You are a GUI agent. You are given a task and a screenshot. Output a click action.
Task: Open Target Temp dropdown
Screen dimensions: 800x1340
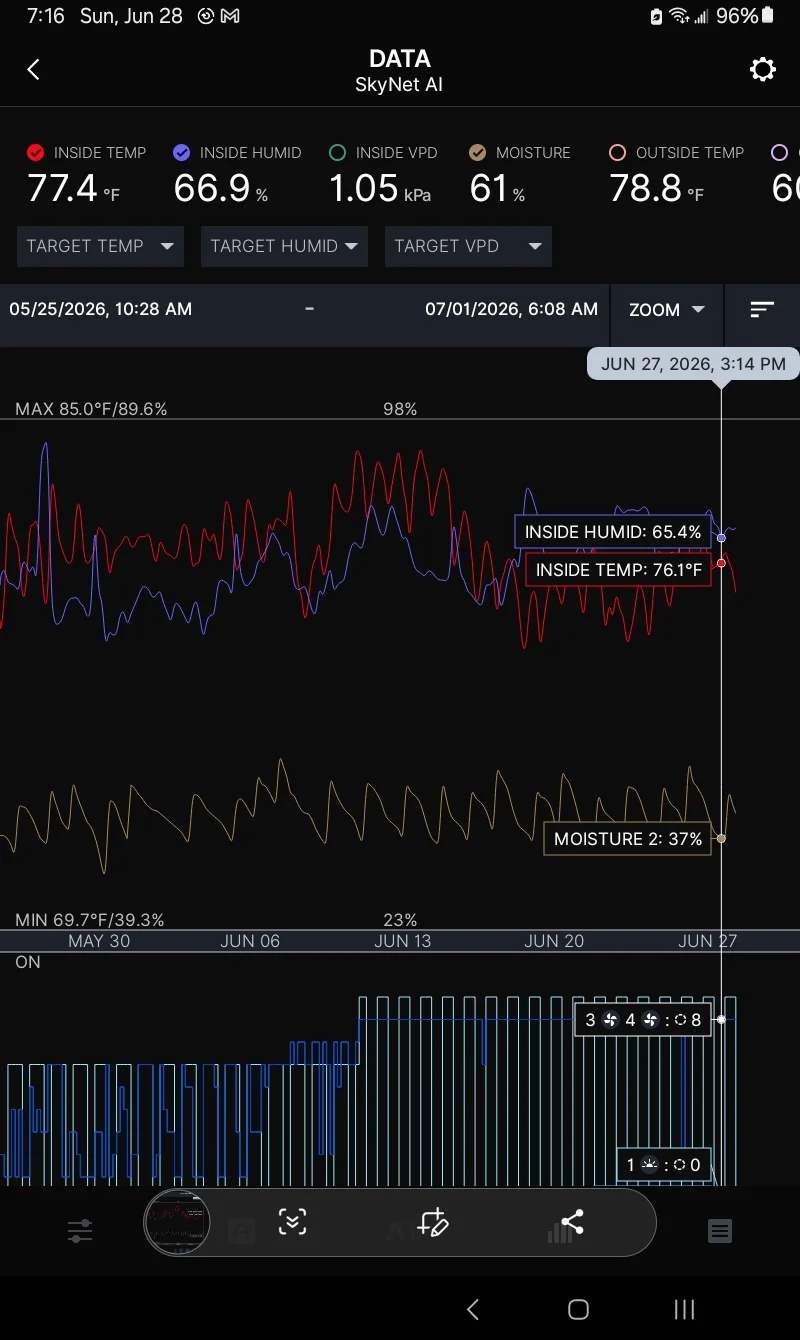100,246
